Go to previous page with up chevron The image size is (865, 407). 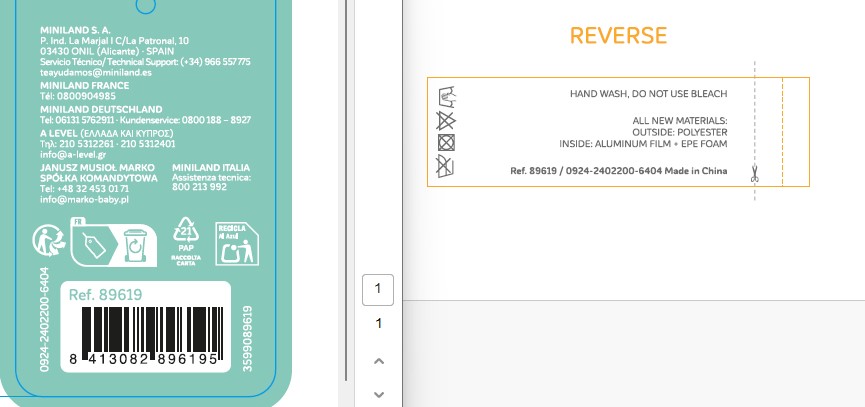[378, 360]
